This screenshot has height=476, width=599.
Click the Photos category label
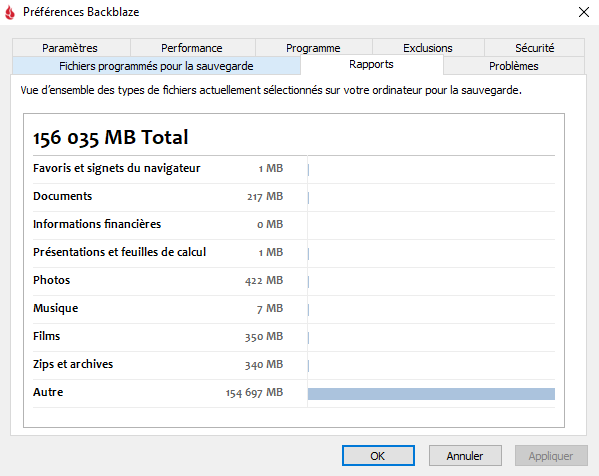tap(52, 280)
